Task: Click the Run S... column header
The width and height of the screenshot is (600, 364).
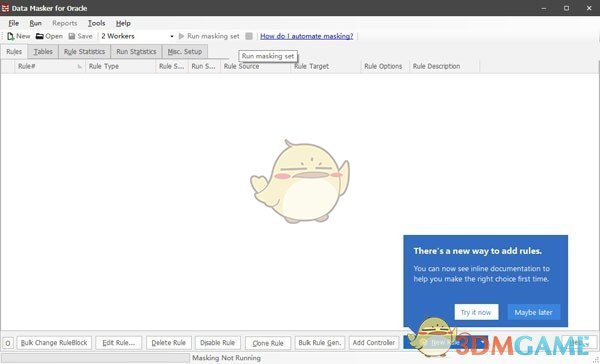Action: [204, 66]
